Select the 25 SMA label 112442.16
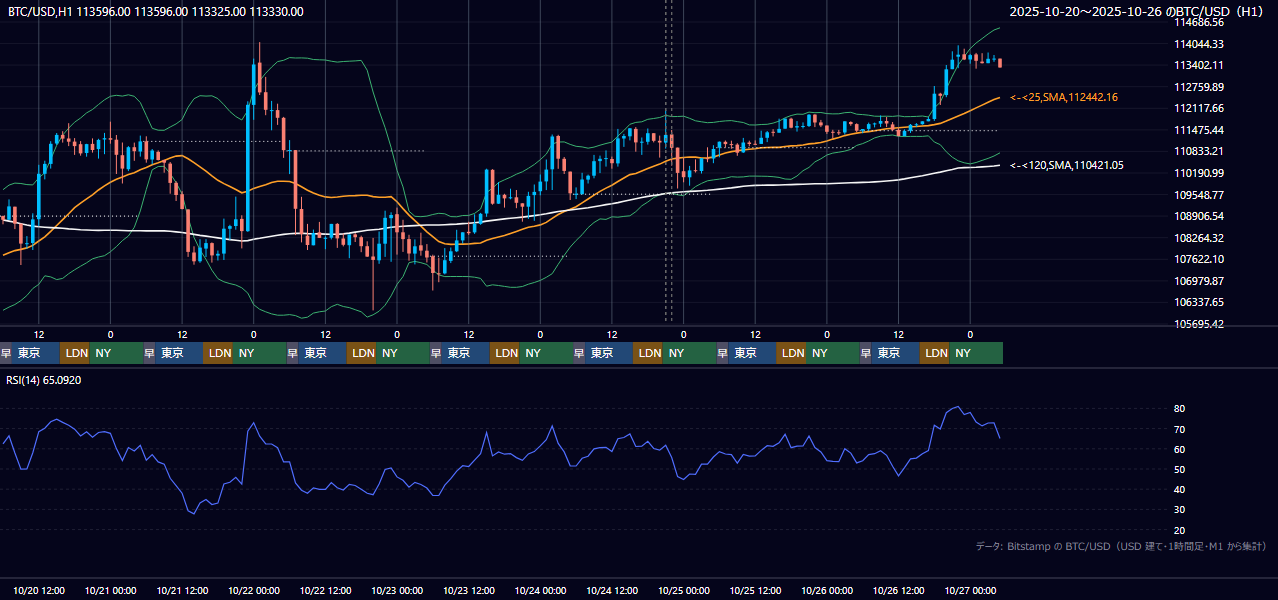 (1064, 97)
